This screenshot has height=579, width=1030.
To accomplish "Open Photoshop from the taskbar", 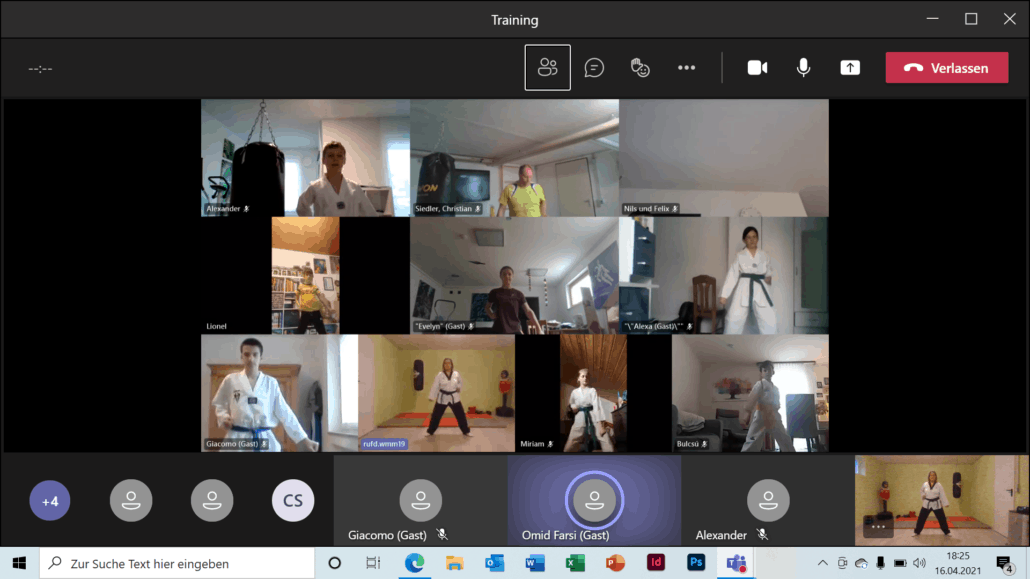I will pos(696,563).
